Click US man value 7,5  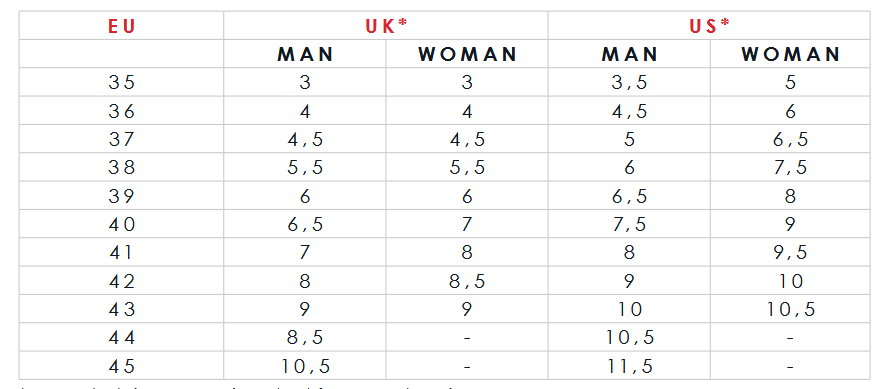(x=629, y=225)
